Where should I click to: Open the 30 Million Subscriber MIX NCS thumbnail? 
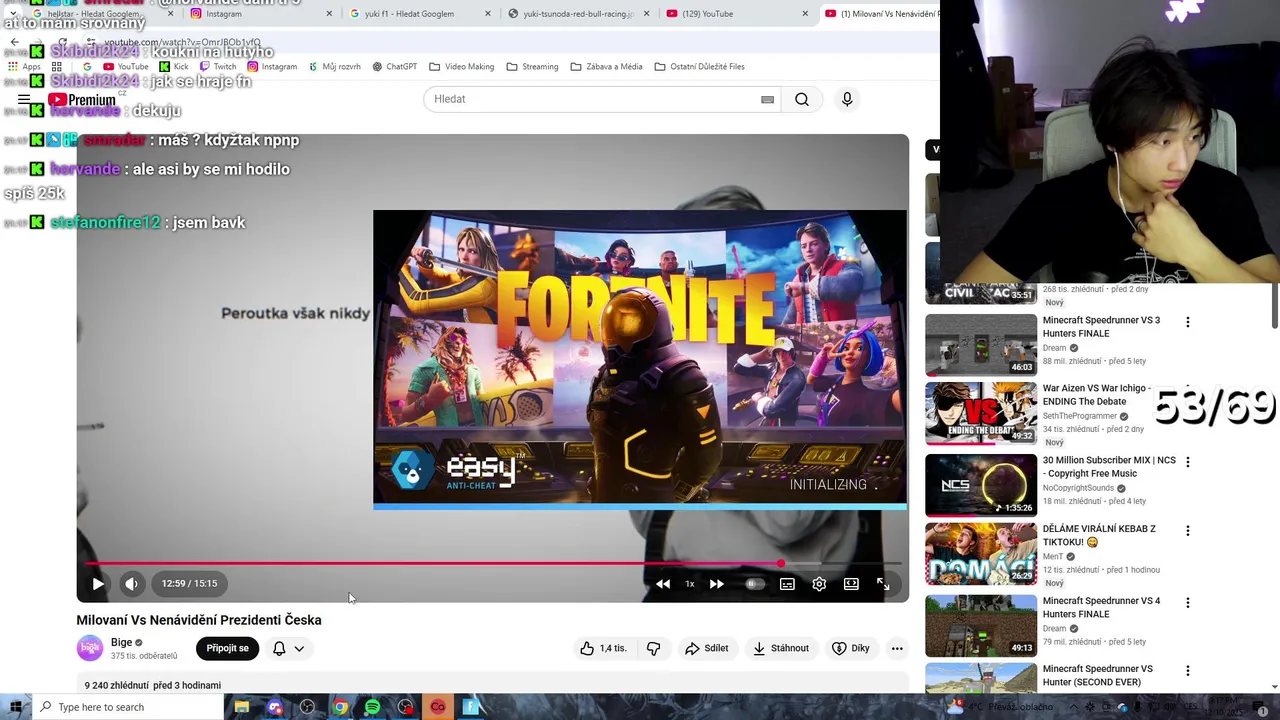pyautogui.click(x=981, y=485)
